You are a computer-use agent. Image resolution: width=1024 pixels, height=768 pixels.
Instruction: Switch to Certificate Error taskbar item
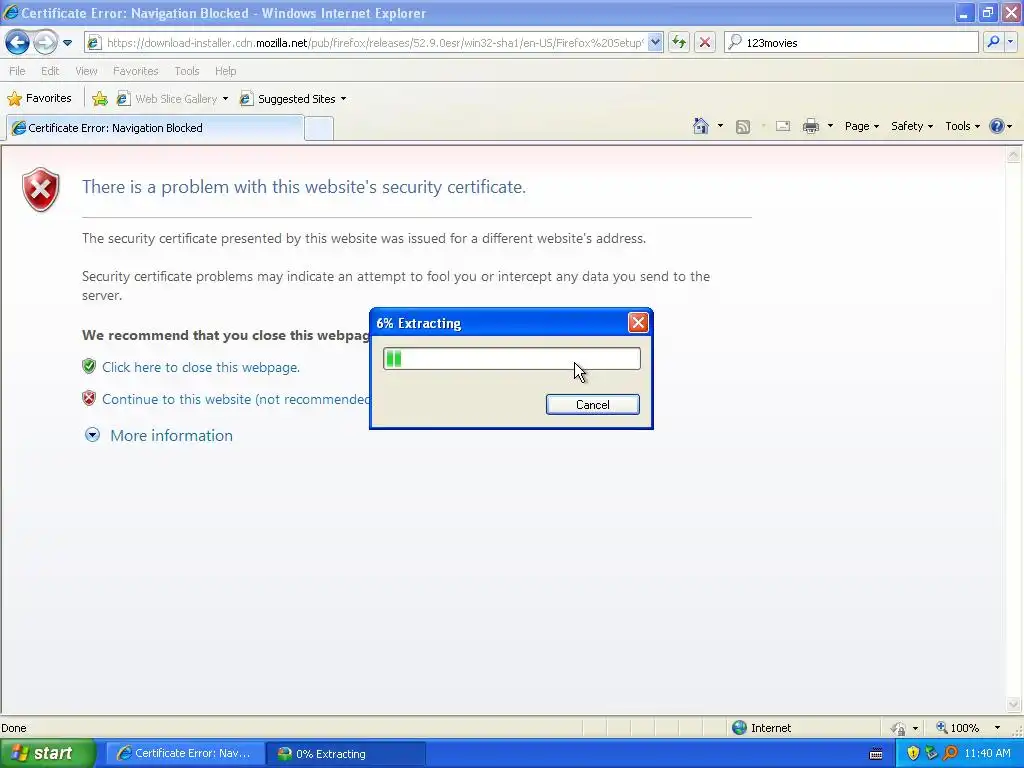(184, 753)
